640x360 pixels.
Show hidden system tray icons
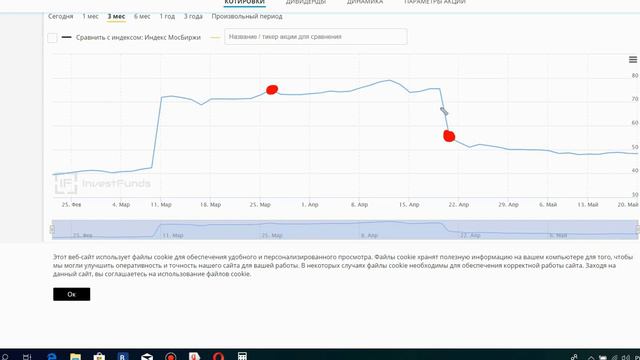[591, 358]
